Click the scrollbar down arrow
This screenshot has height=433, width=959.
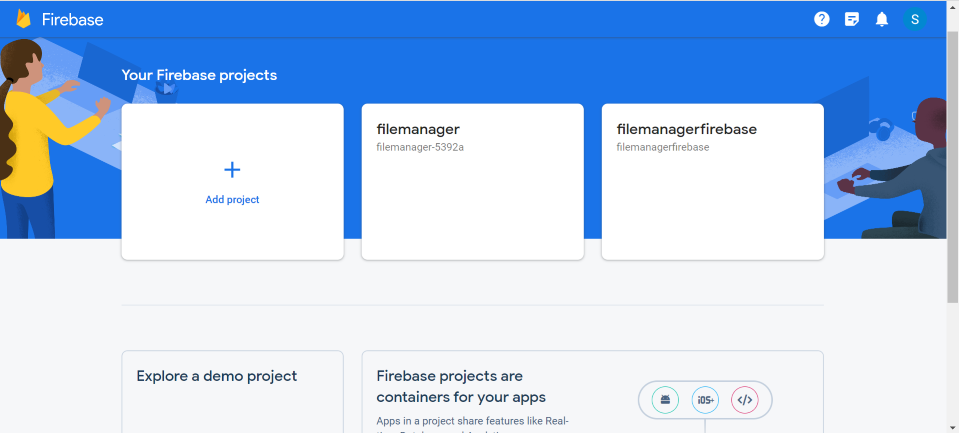[952, 427]
